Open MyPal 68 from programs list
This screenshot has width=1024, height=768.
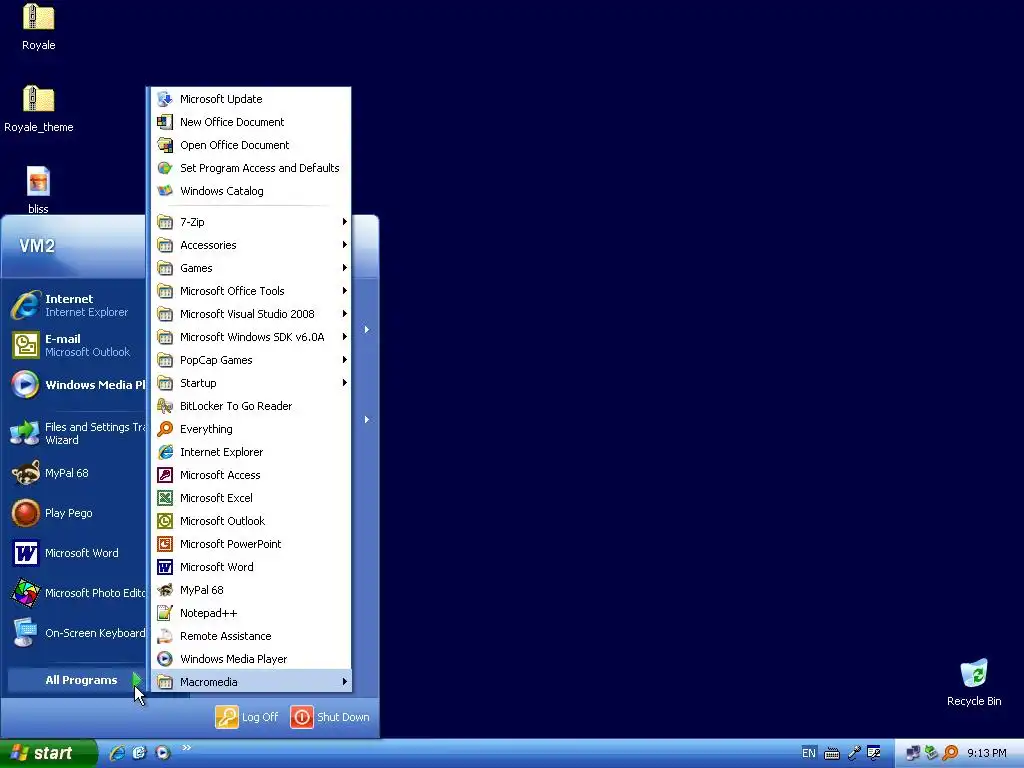pos(251,590)
